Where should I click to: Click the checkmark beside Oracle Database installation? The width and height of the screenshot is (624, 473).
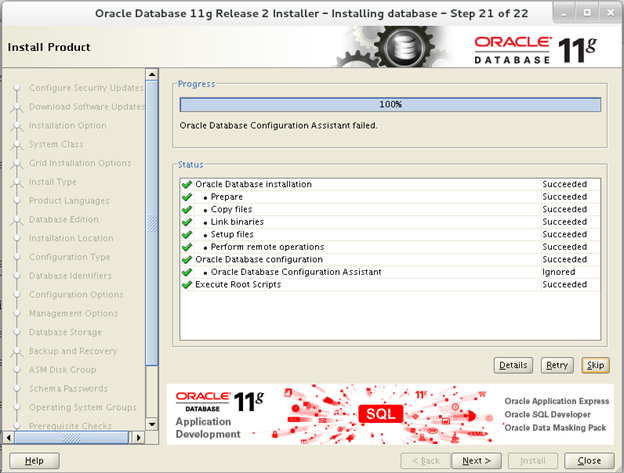pos(187,185)
